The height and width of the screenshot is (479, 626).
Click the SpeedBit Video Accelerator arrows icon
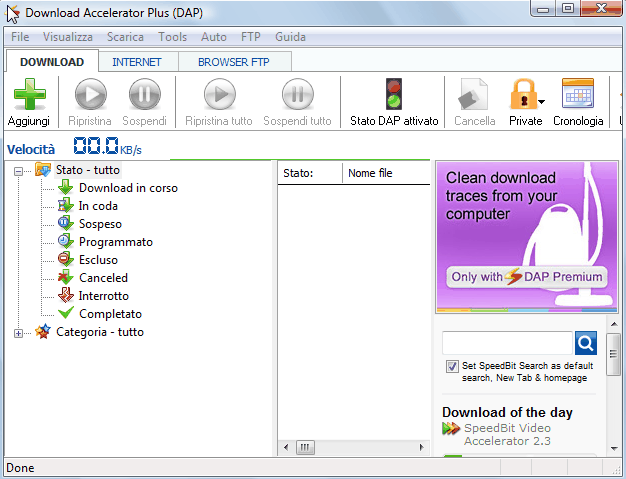pyautogui.click(x=451, y=428)
